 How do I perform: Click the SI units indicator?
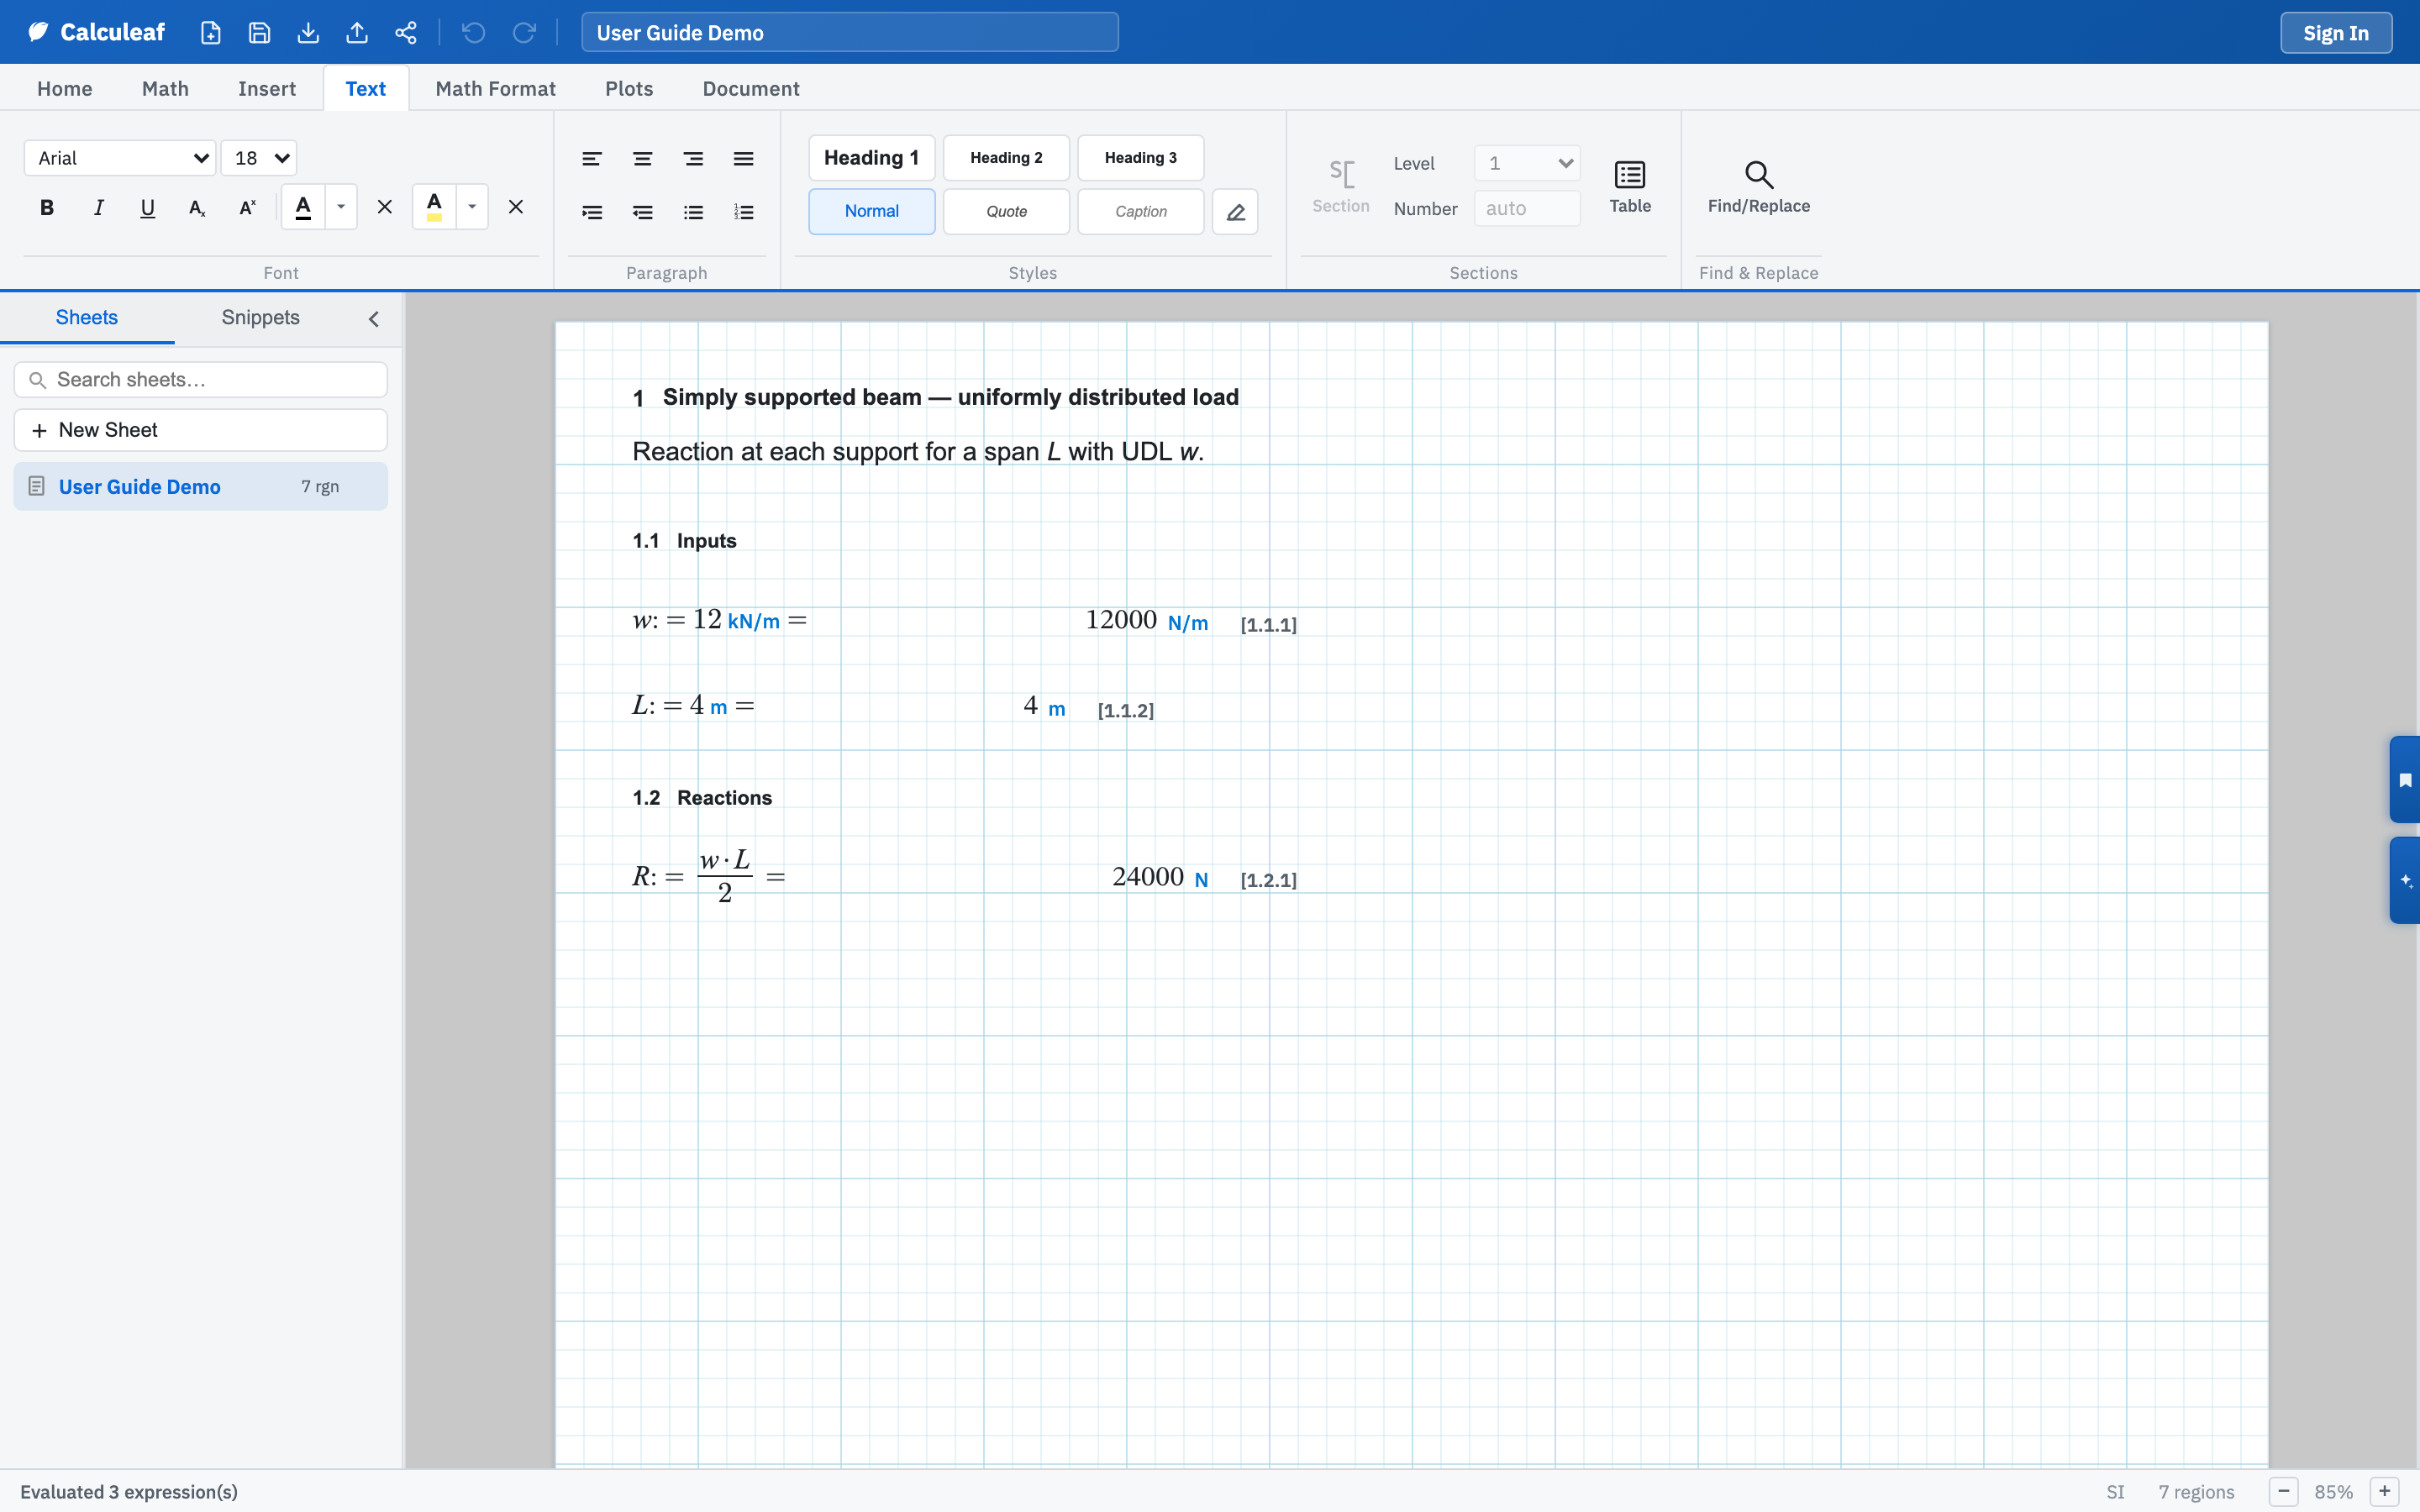pos(2115,1491)
